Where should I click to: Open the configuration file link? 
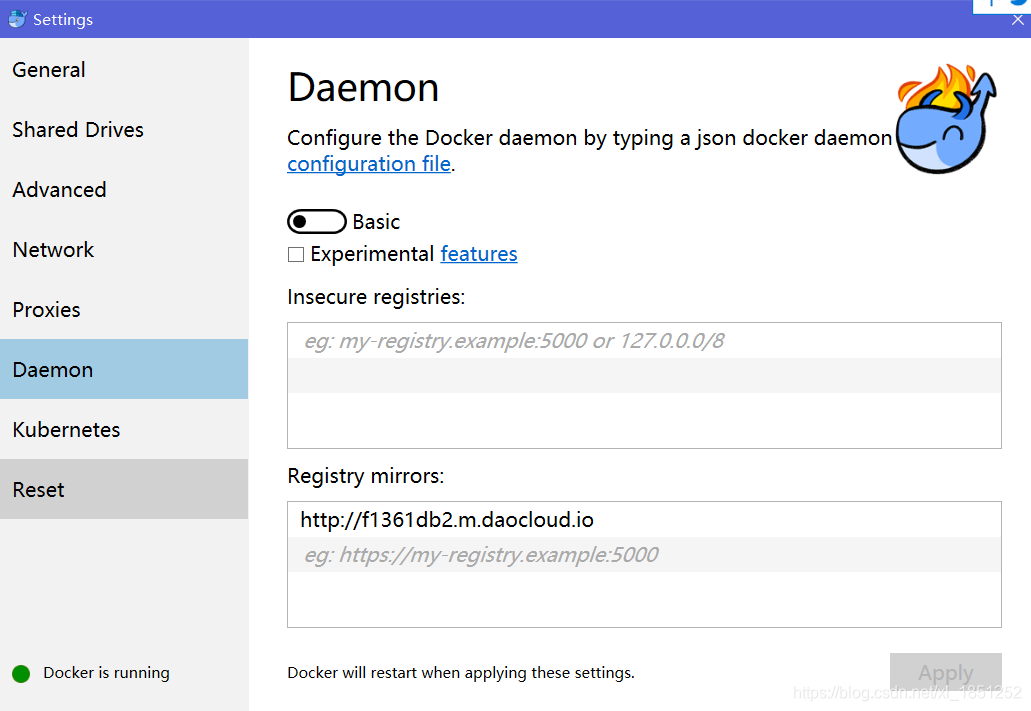coord(369,164)
